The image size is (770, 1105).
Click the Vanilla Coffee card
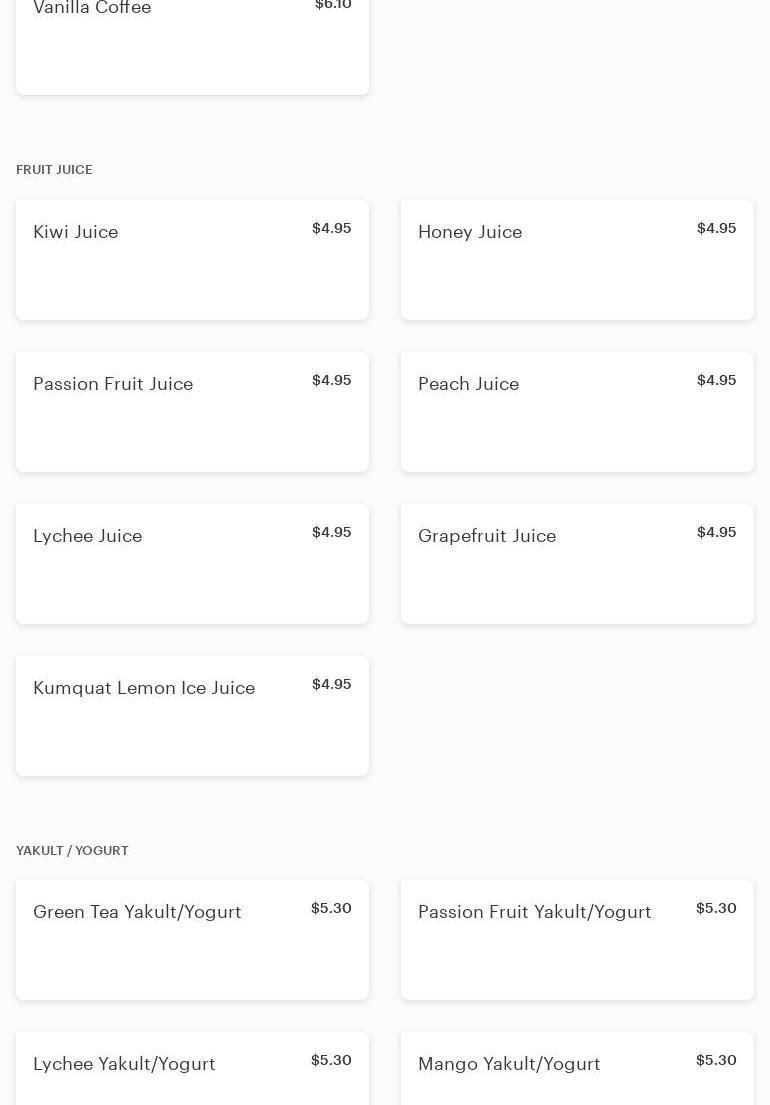192,45
